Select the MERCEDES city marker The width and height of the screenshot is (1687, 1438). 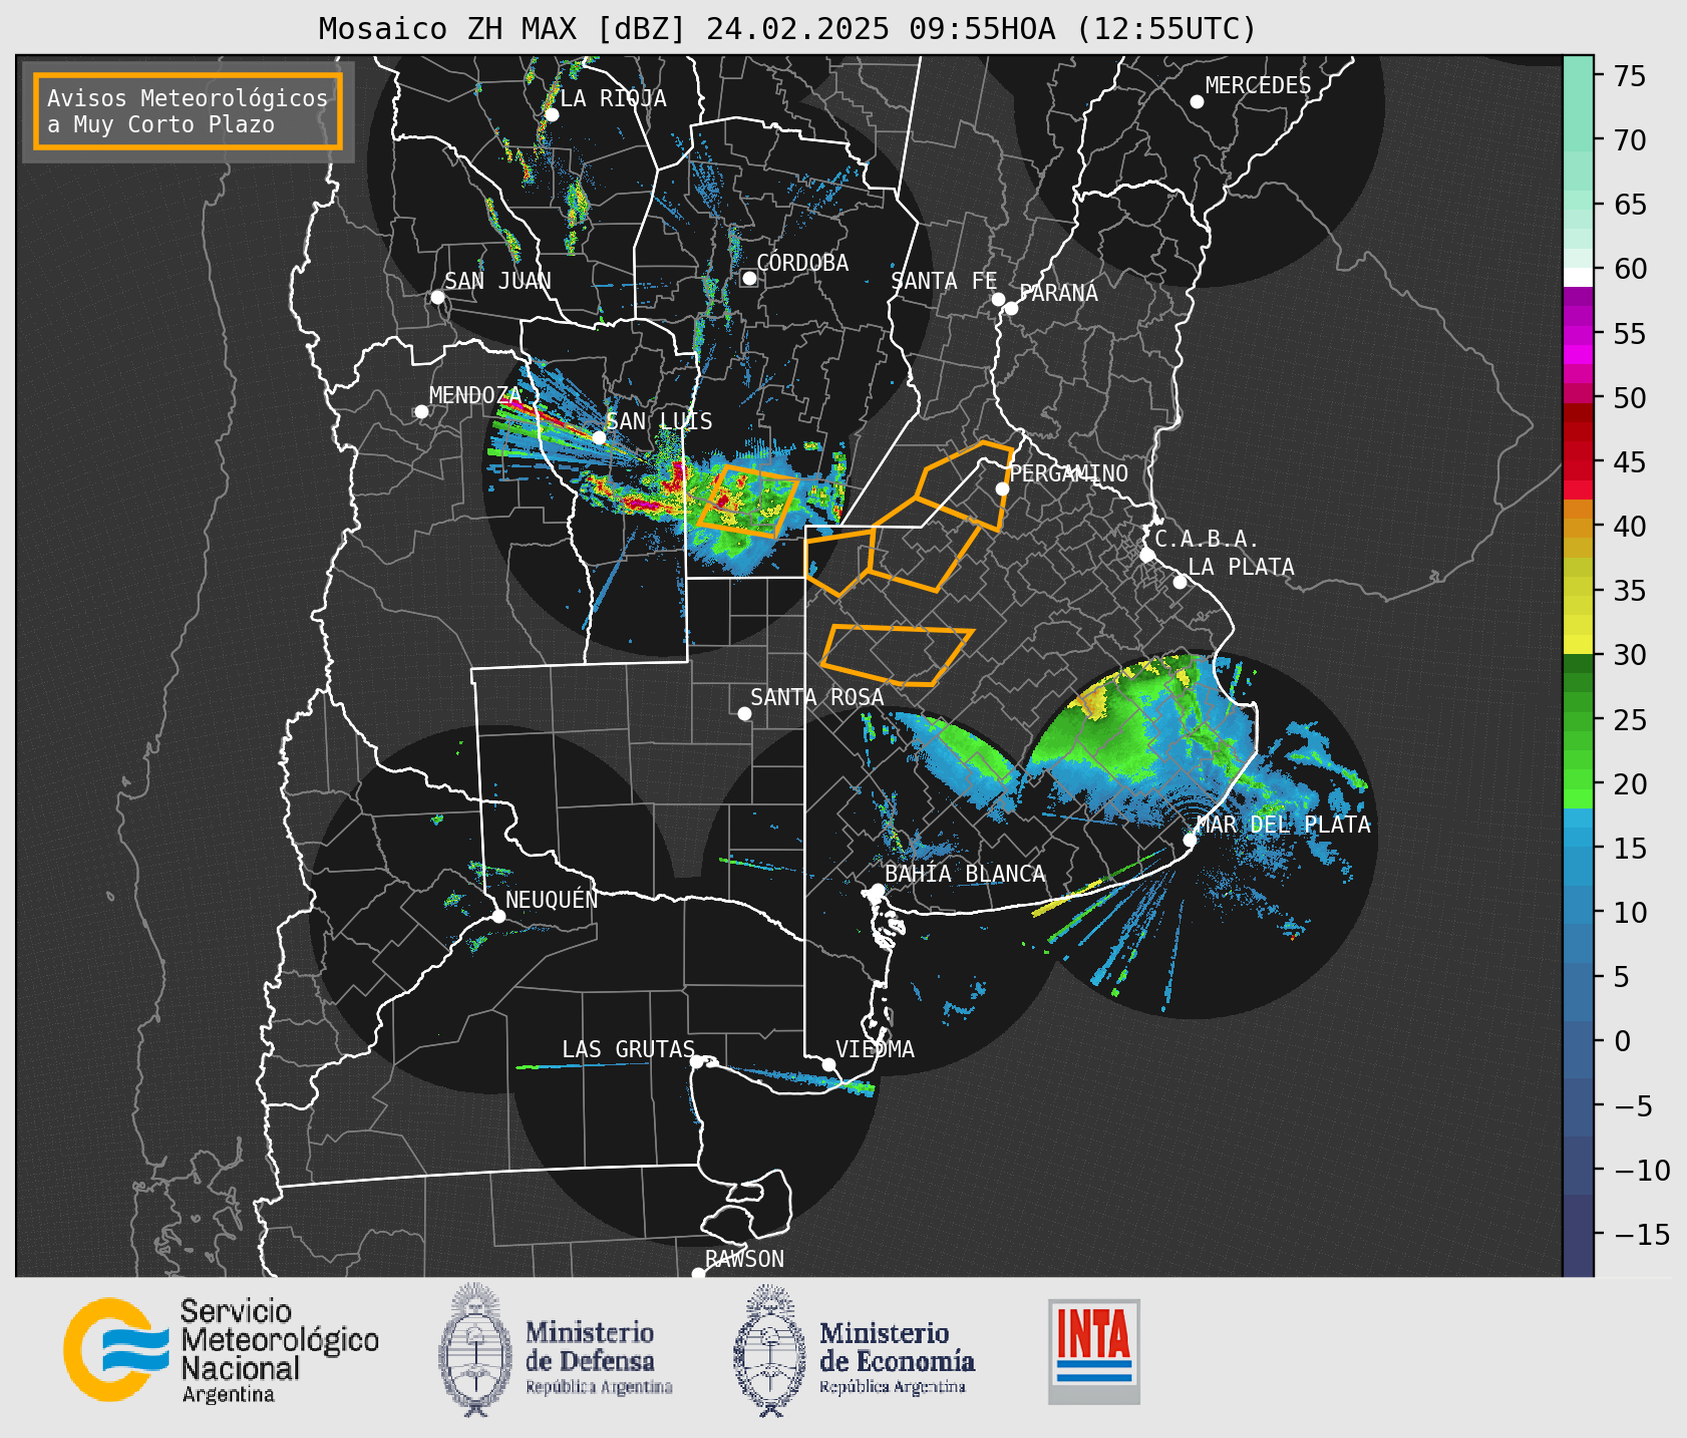(x=1197, y=102)
